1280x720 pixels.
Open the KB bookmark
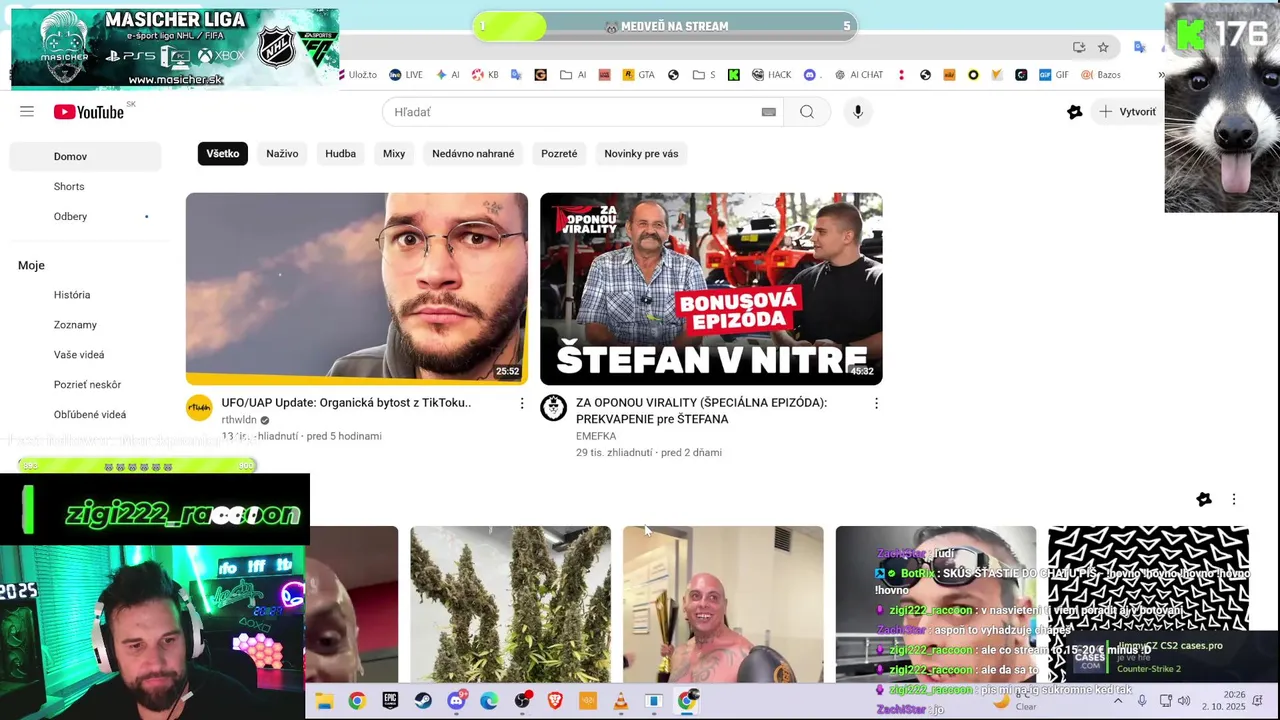pyautogui.click(x=486, y=75)
